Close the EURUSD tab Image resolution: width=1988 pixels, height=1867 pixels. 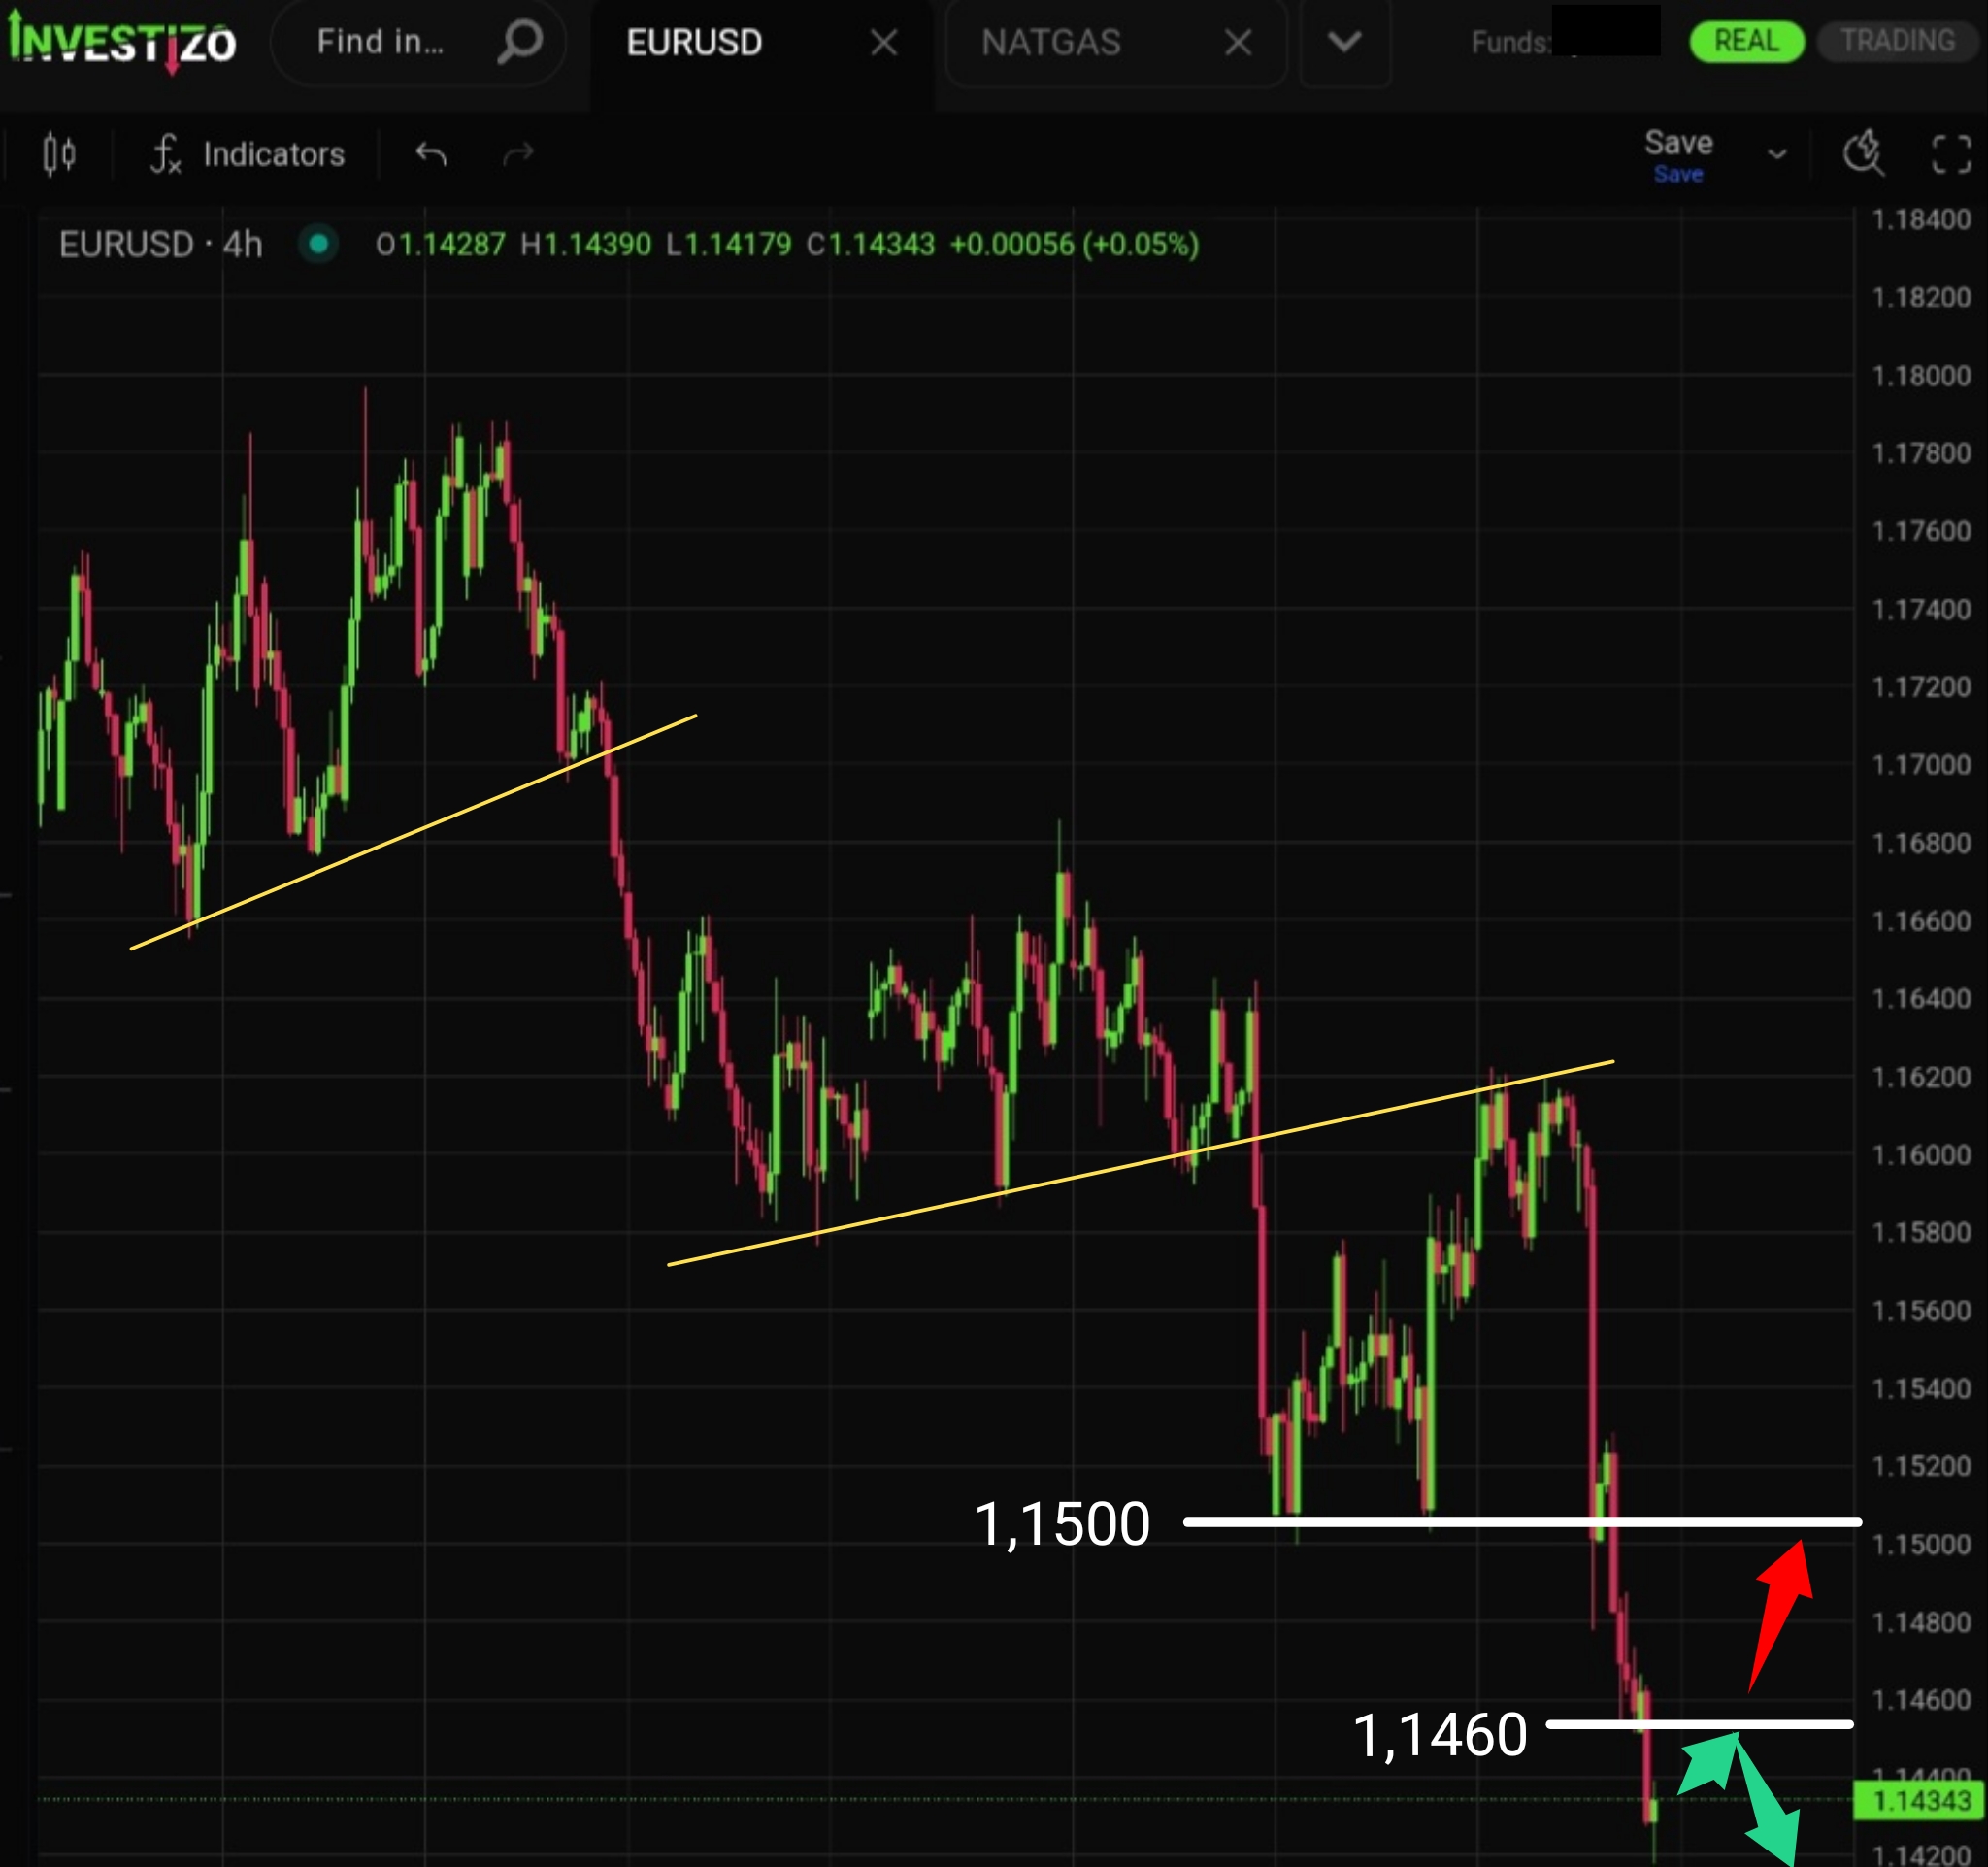tap(884, 43)
